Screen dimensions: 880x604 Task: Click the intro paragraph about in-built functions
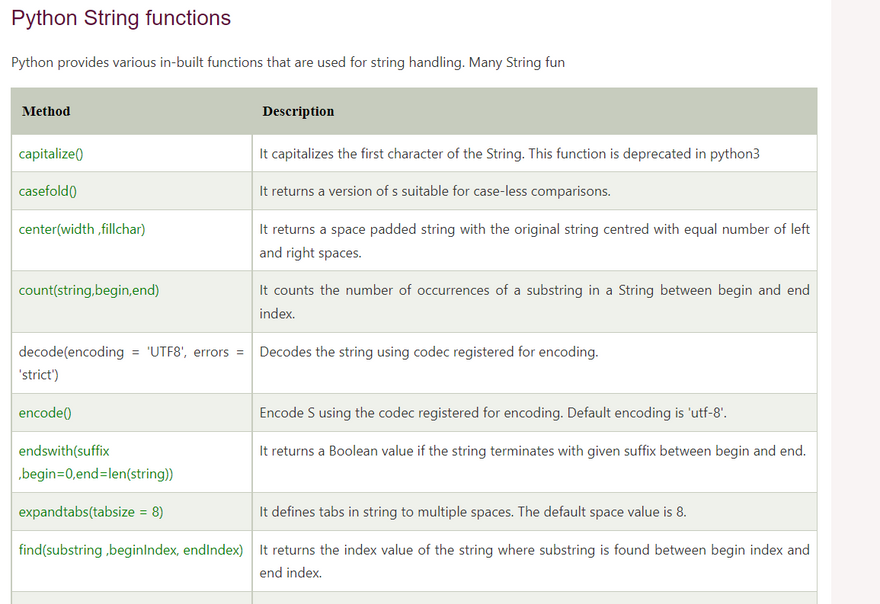click(x=288, y=62)
